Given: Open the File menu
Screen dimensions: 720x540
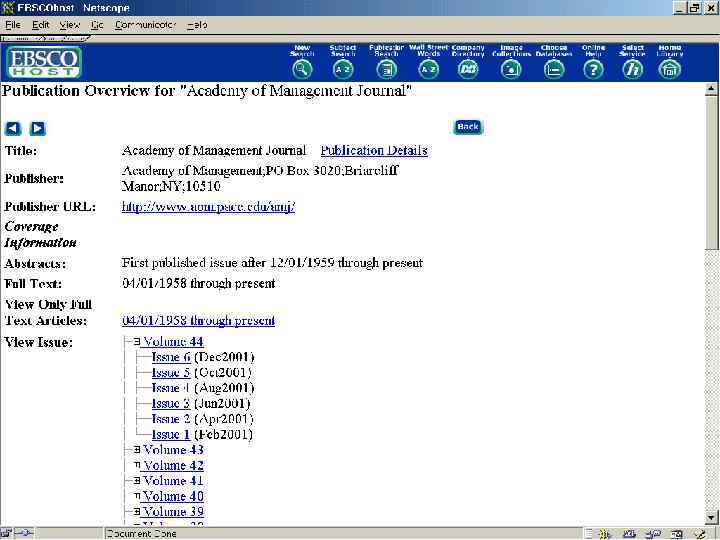Looking at the screenshot, I should pyautogui.click(x=13, y=25).
